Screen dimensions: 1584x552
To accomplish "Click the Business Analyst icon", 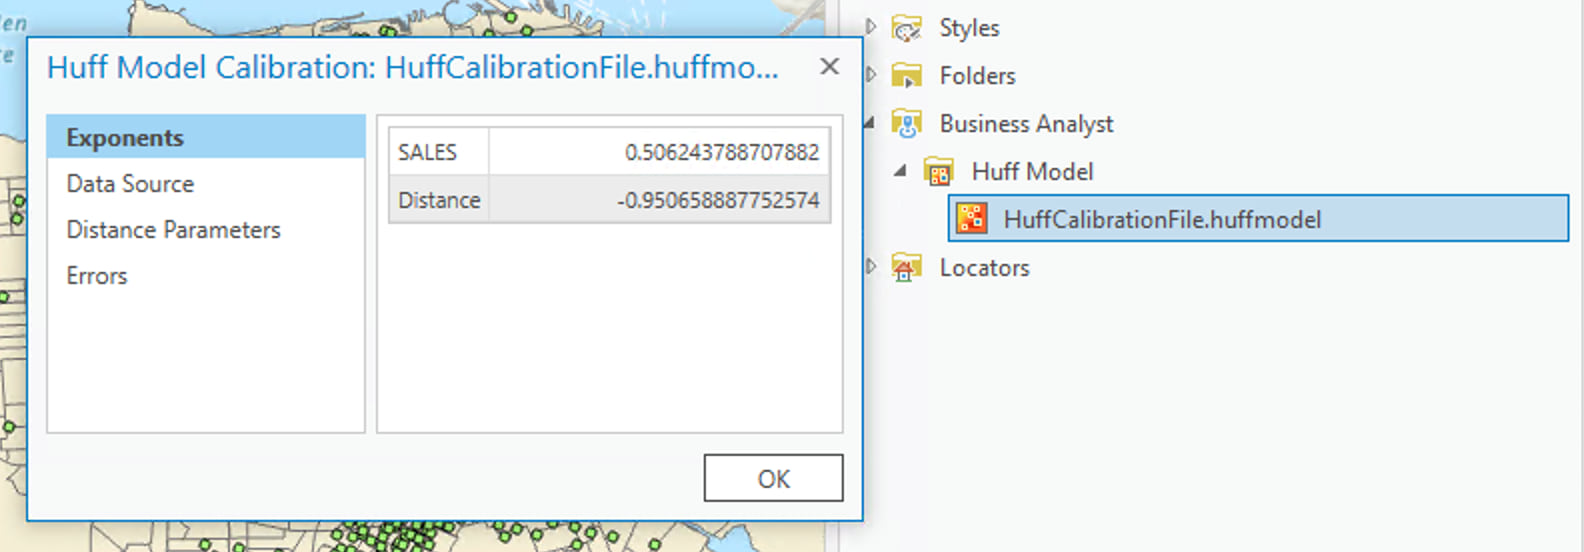I will click(x=906, y=124).
